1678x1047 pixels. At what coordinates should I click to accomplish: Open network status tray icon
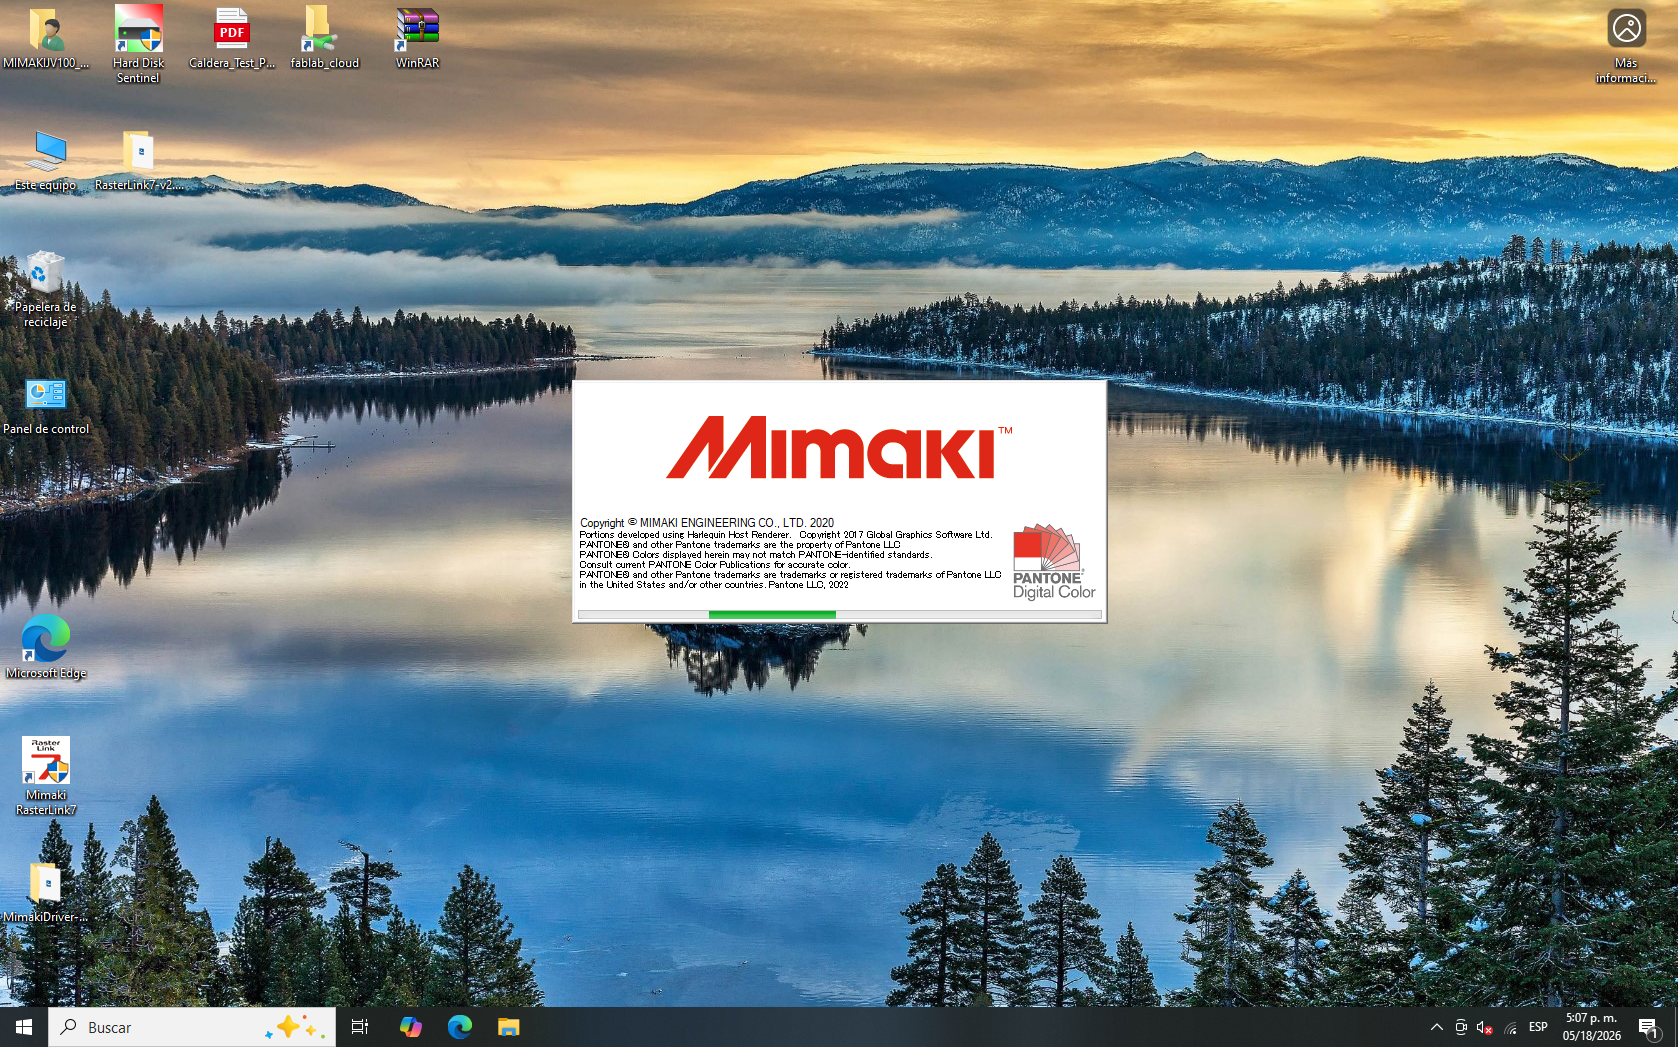1510,1027
